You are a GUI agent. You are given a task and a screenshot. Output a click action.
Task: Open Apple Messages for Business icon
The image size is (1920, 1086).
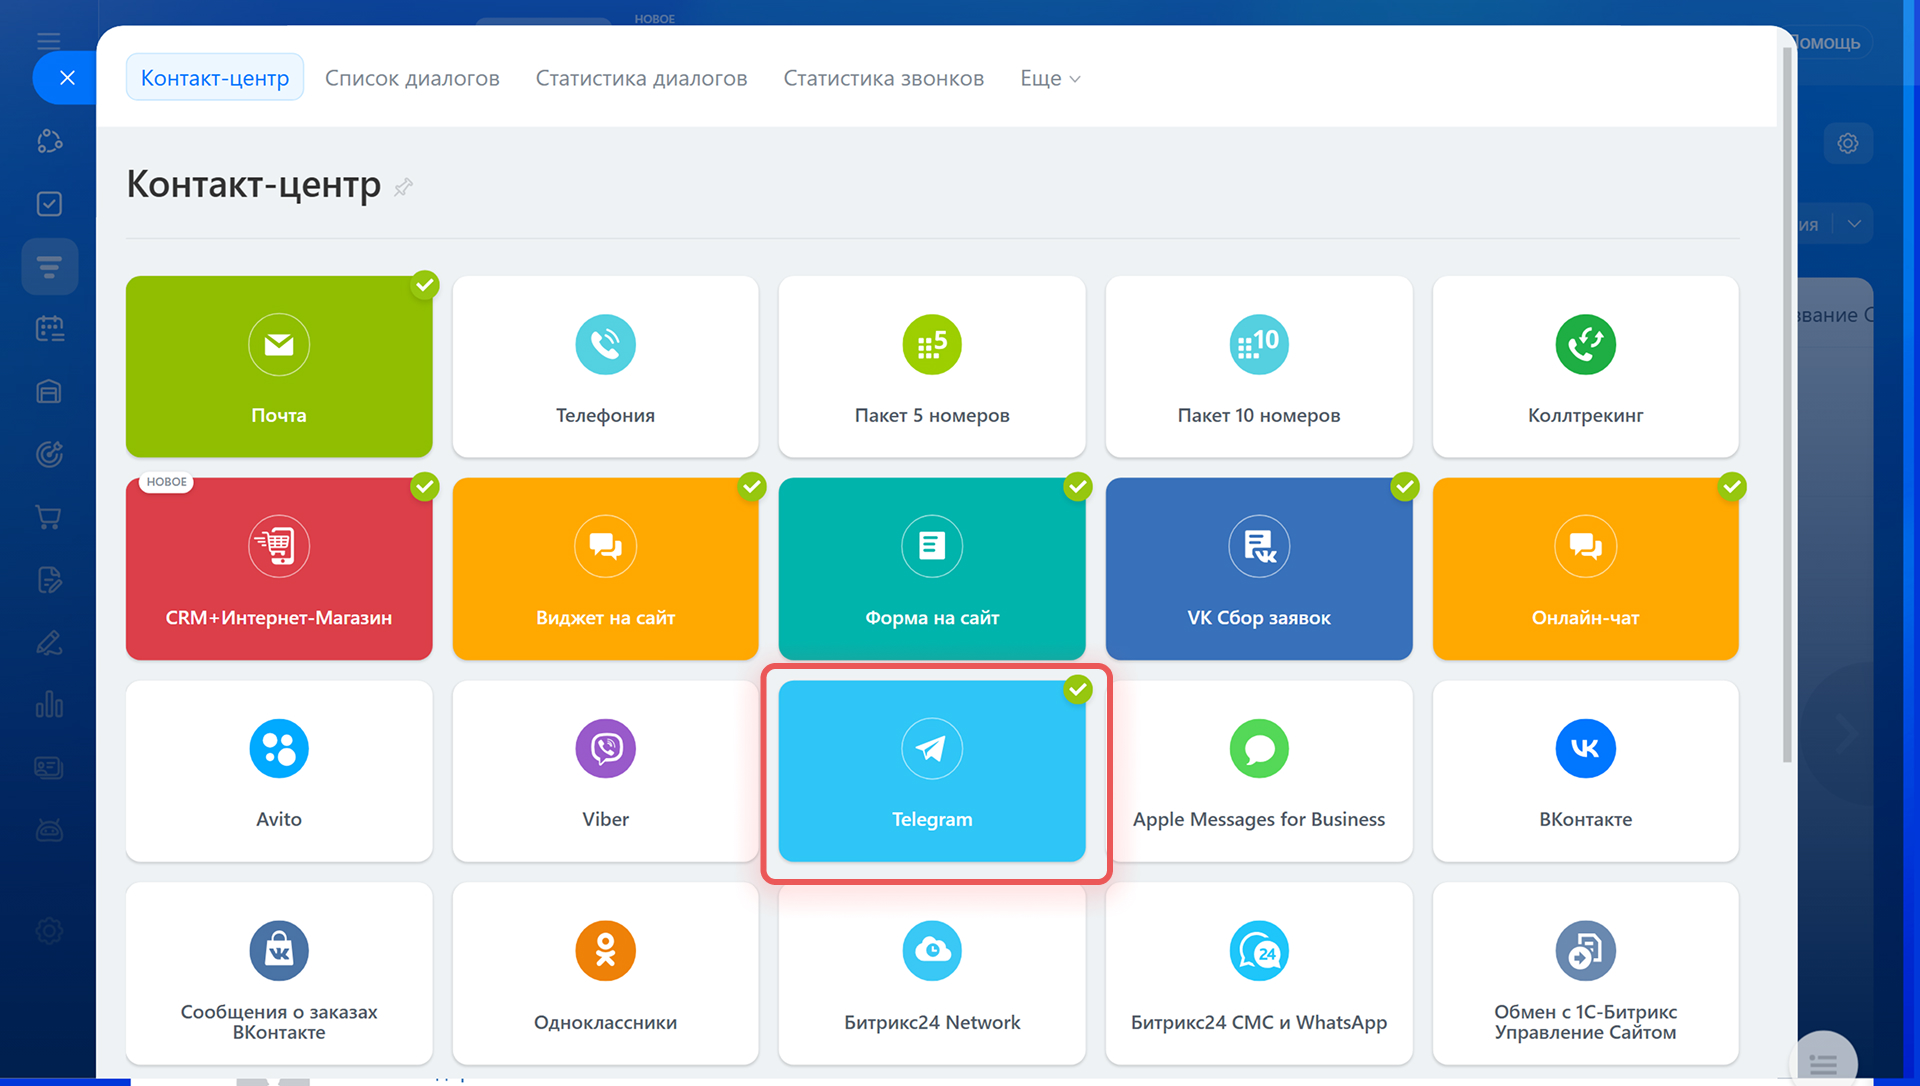pyautogui.click(x=1258, y=748)
